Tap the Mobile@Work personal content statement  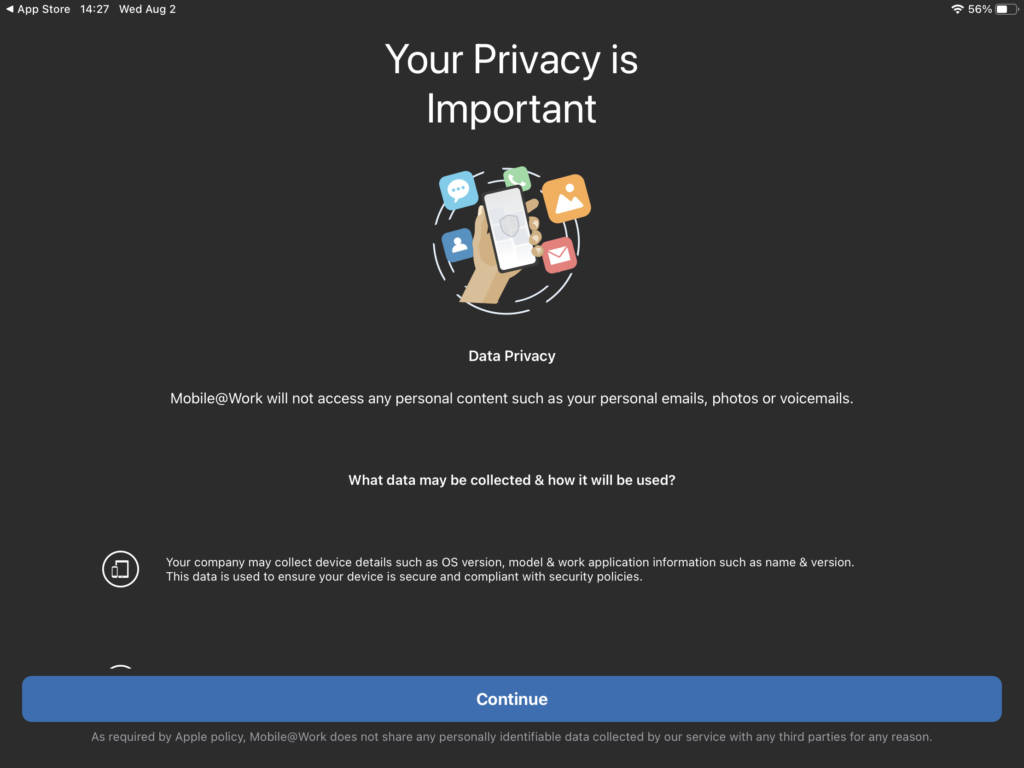click(511, 398)
